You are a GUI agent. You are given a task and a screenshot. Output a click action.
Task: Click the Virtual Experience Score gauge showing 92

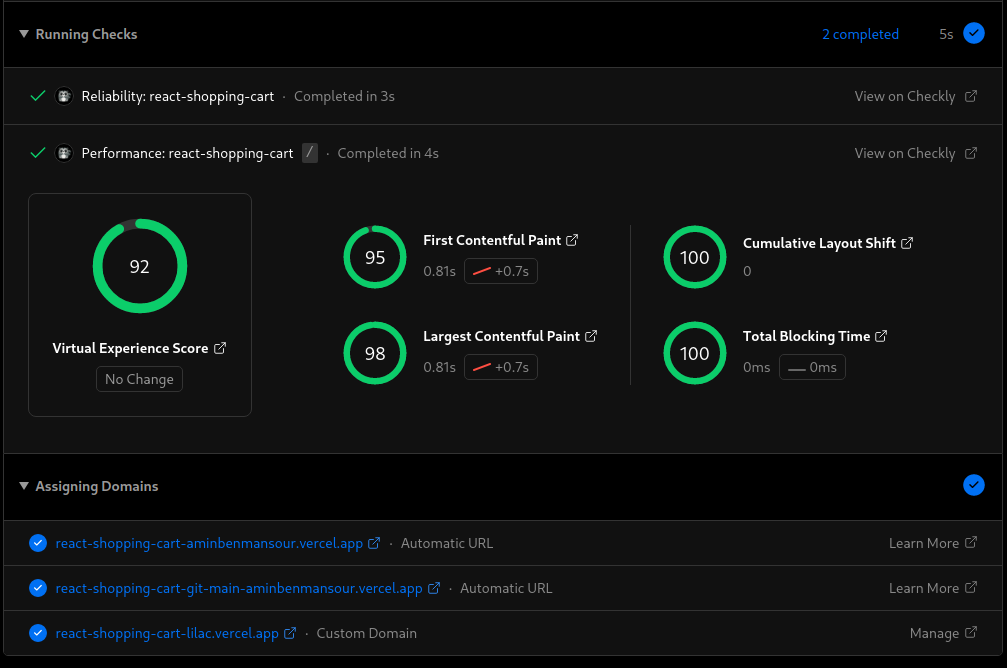(x=139, y=266)
